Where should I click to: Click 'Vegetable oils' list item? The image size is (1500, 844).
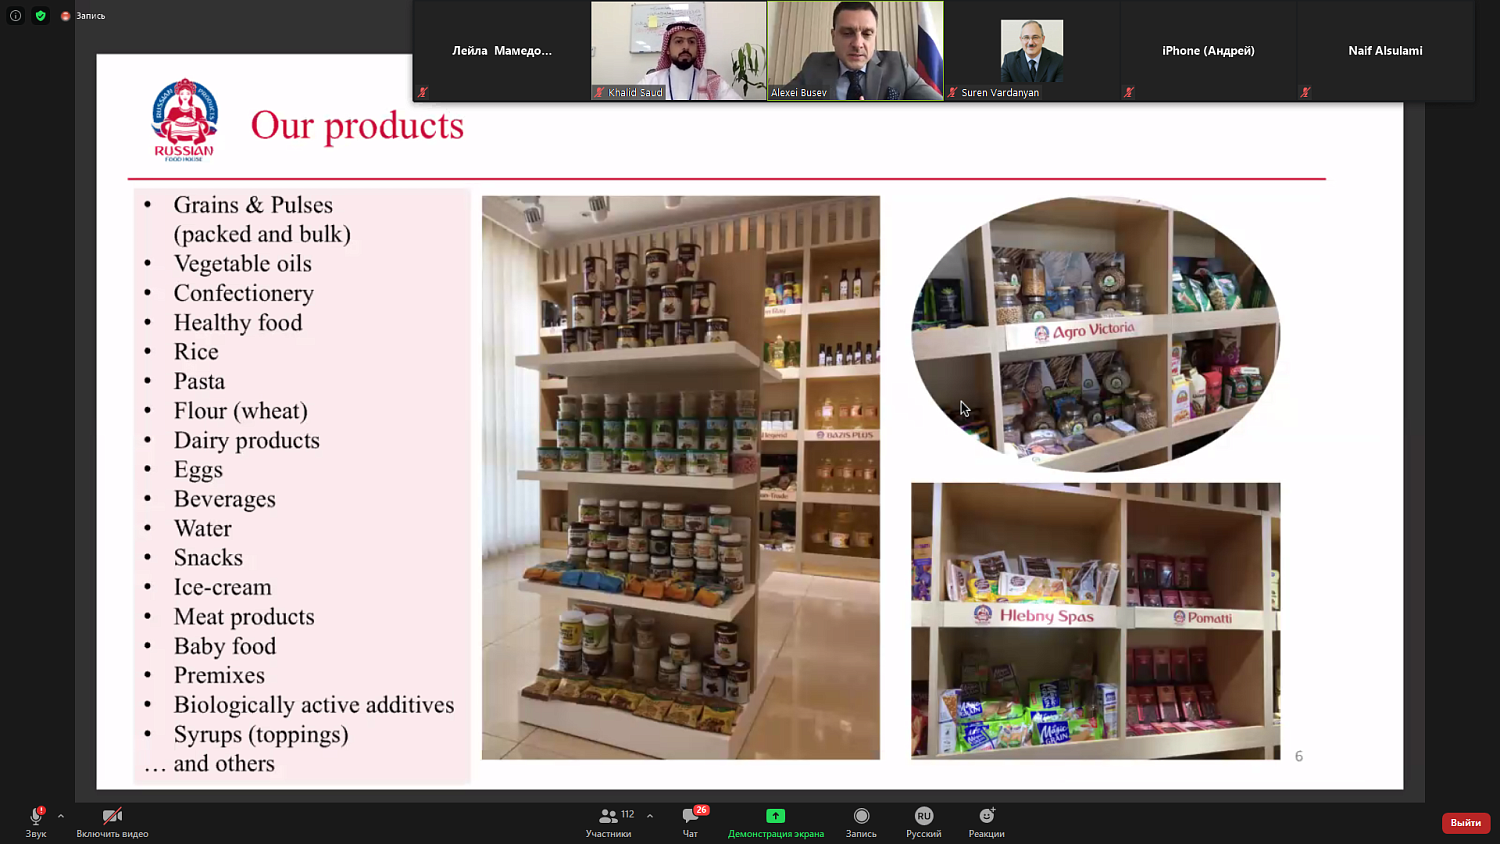tap(242, 264)
